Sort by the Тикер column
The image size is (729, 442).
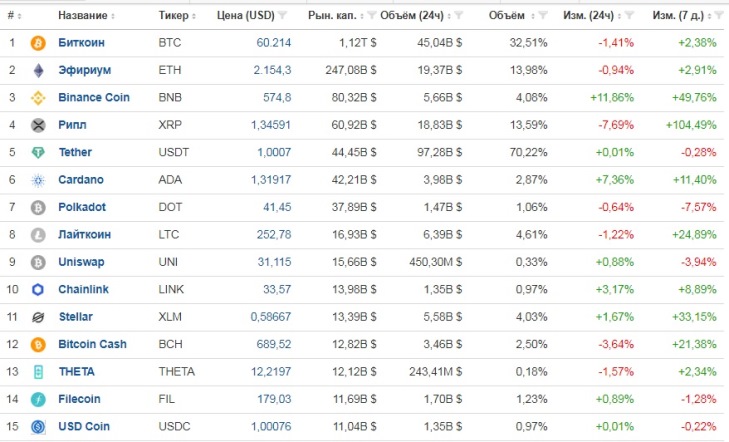(x=177, y=16)
